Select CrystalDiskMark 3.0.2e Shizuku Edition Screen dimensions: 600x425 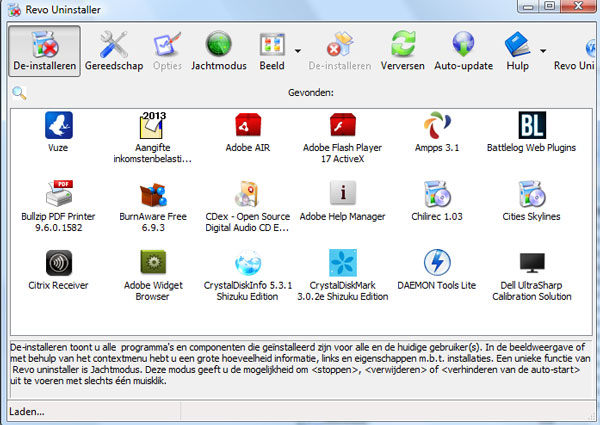(x=342, y=275)
